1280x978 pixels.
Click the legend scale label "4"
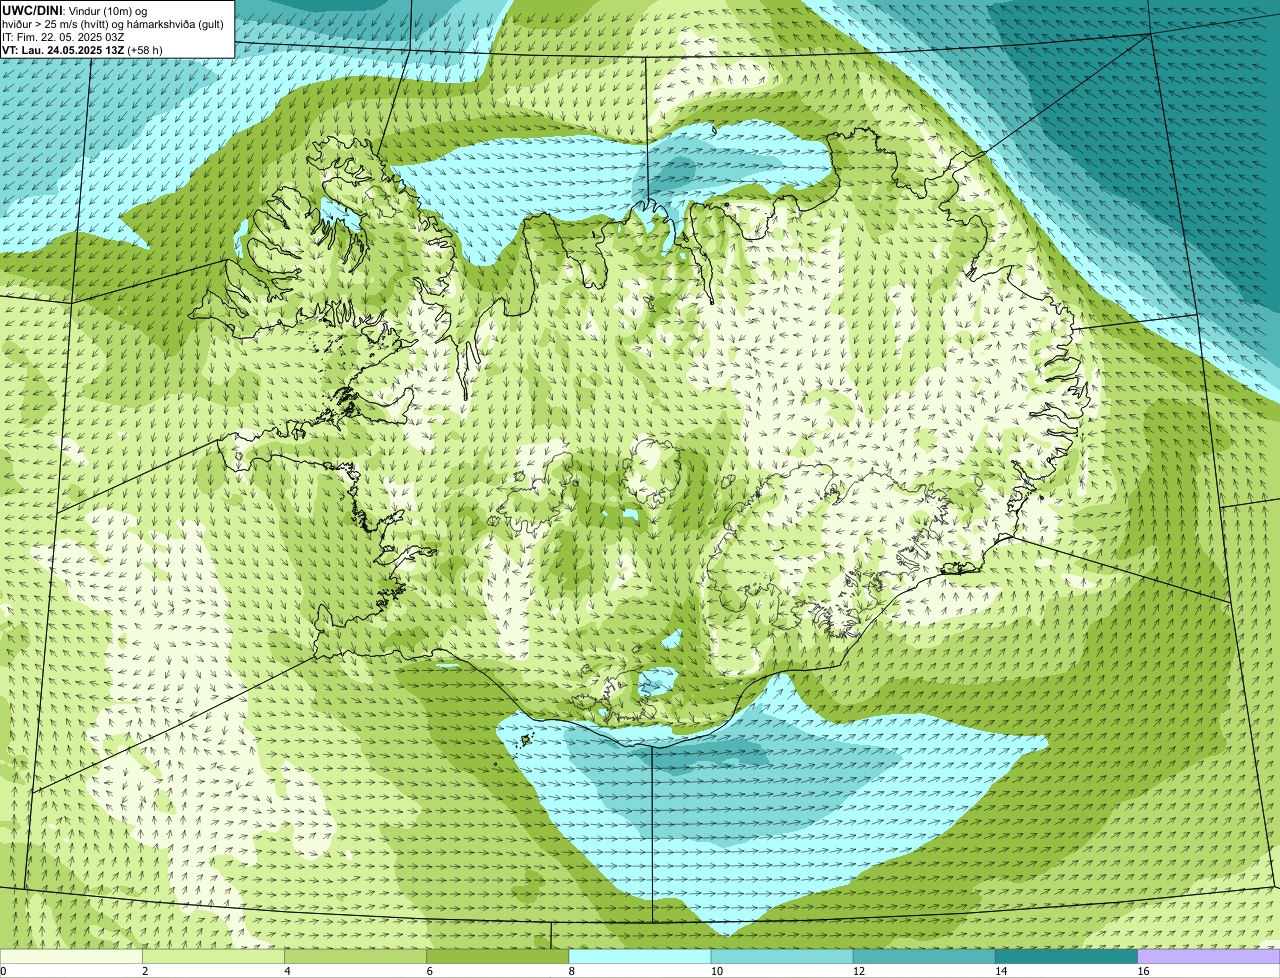coord(287,971)
